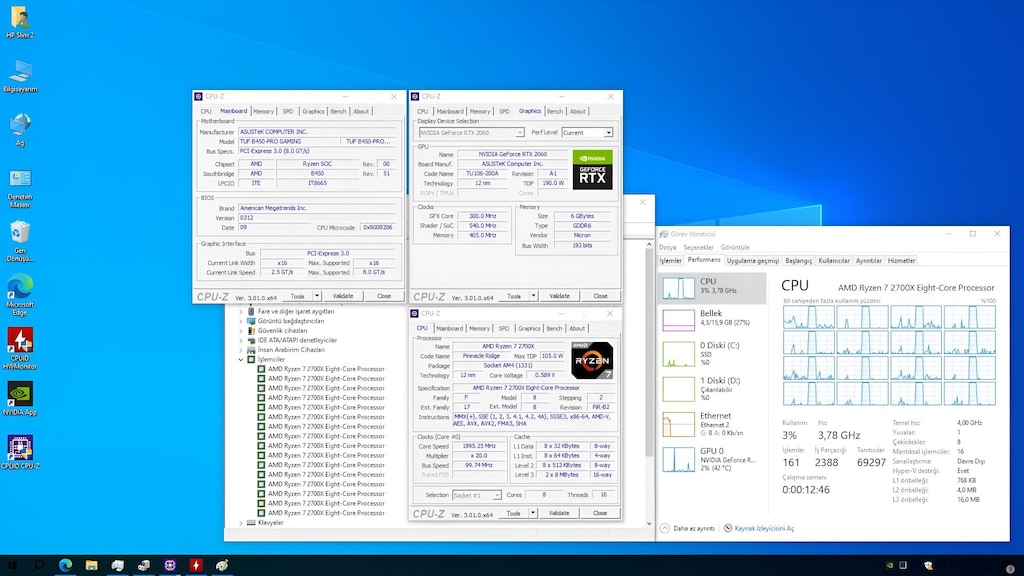Click the Edge icon in the taskbar
Image resolution: width=1024 pixels, height=576 pixels.
click(65, 566)
